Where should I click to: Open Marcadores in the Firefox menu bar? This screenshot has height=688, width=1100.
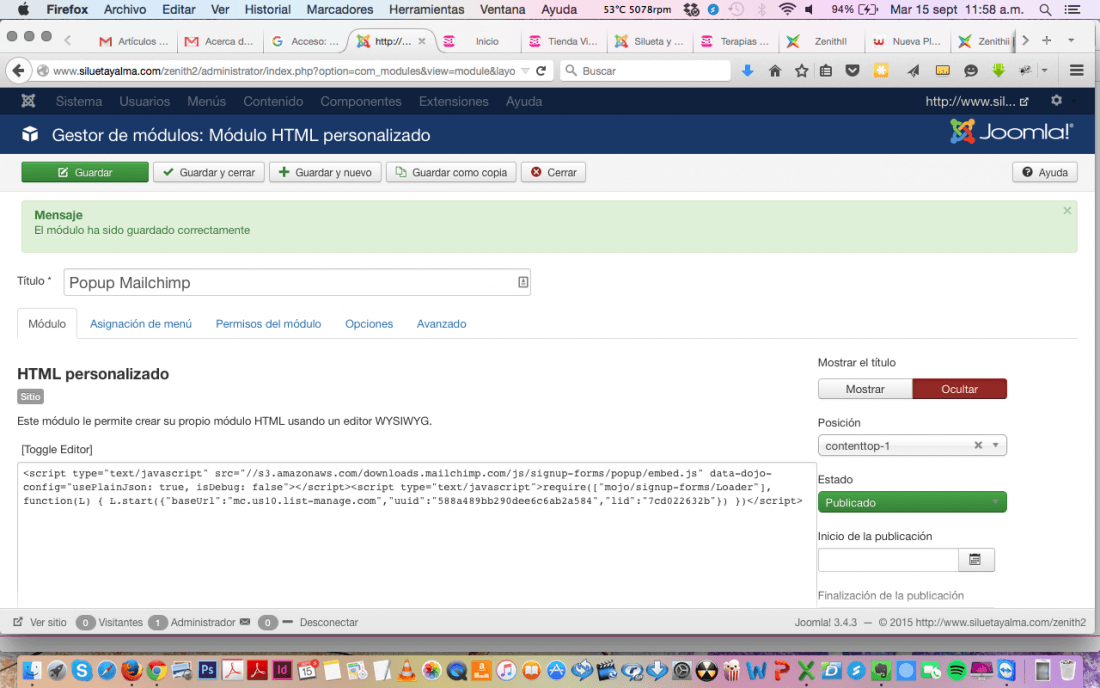(340, 10)
